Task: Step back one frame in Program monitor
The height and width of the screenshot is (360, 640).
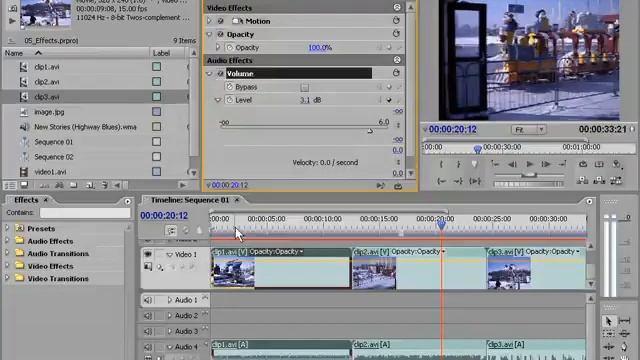Action: (x=512, y=164)
